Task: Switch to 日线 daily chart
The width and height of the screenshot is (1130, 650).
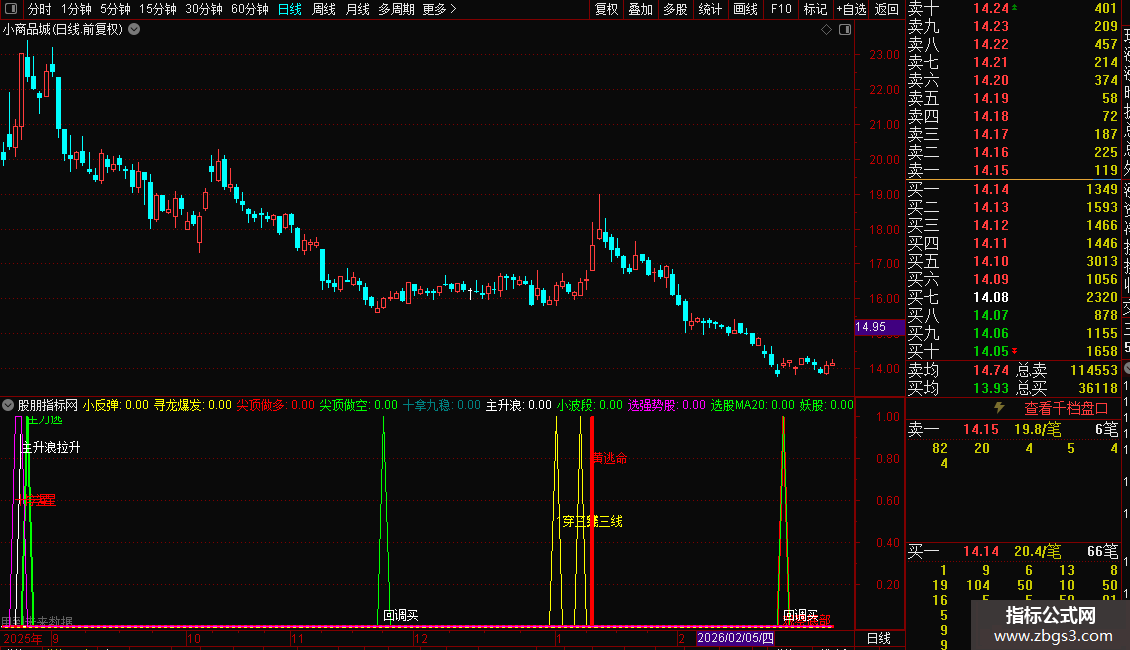Action: [x=290, y=9]
